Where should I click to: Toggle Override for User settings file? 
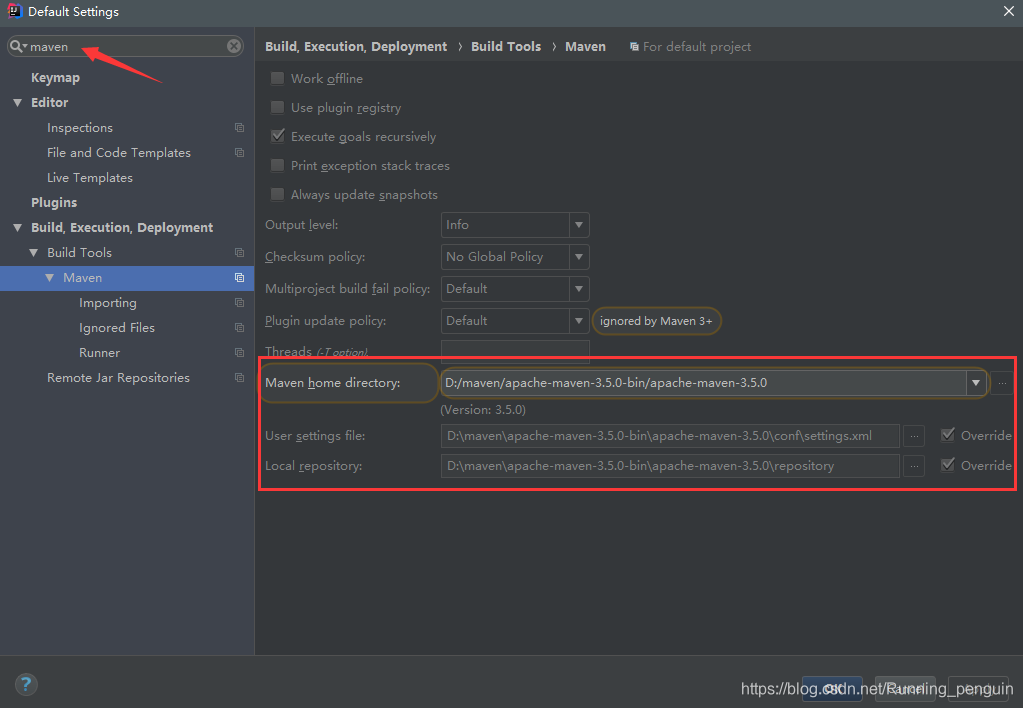pos(947,435)
